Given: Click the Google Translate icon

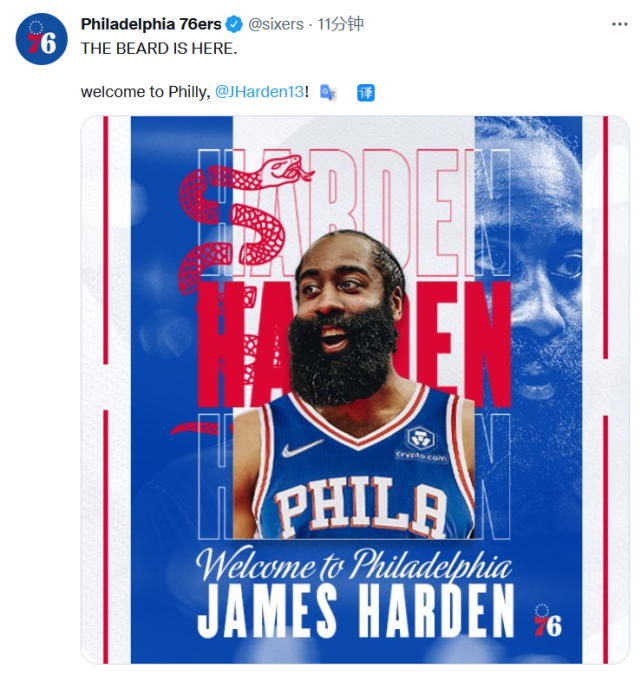Looking at the screenshot, I should [328, 93].
